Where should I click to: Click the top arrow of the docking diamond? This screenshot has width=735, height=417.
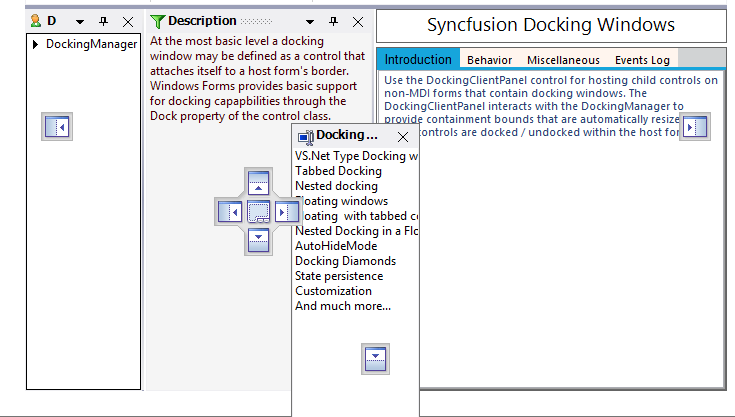click(259, 184)
